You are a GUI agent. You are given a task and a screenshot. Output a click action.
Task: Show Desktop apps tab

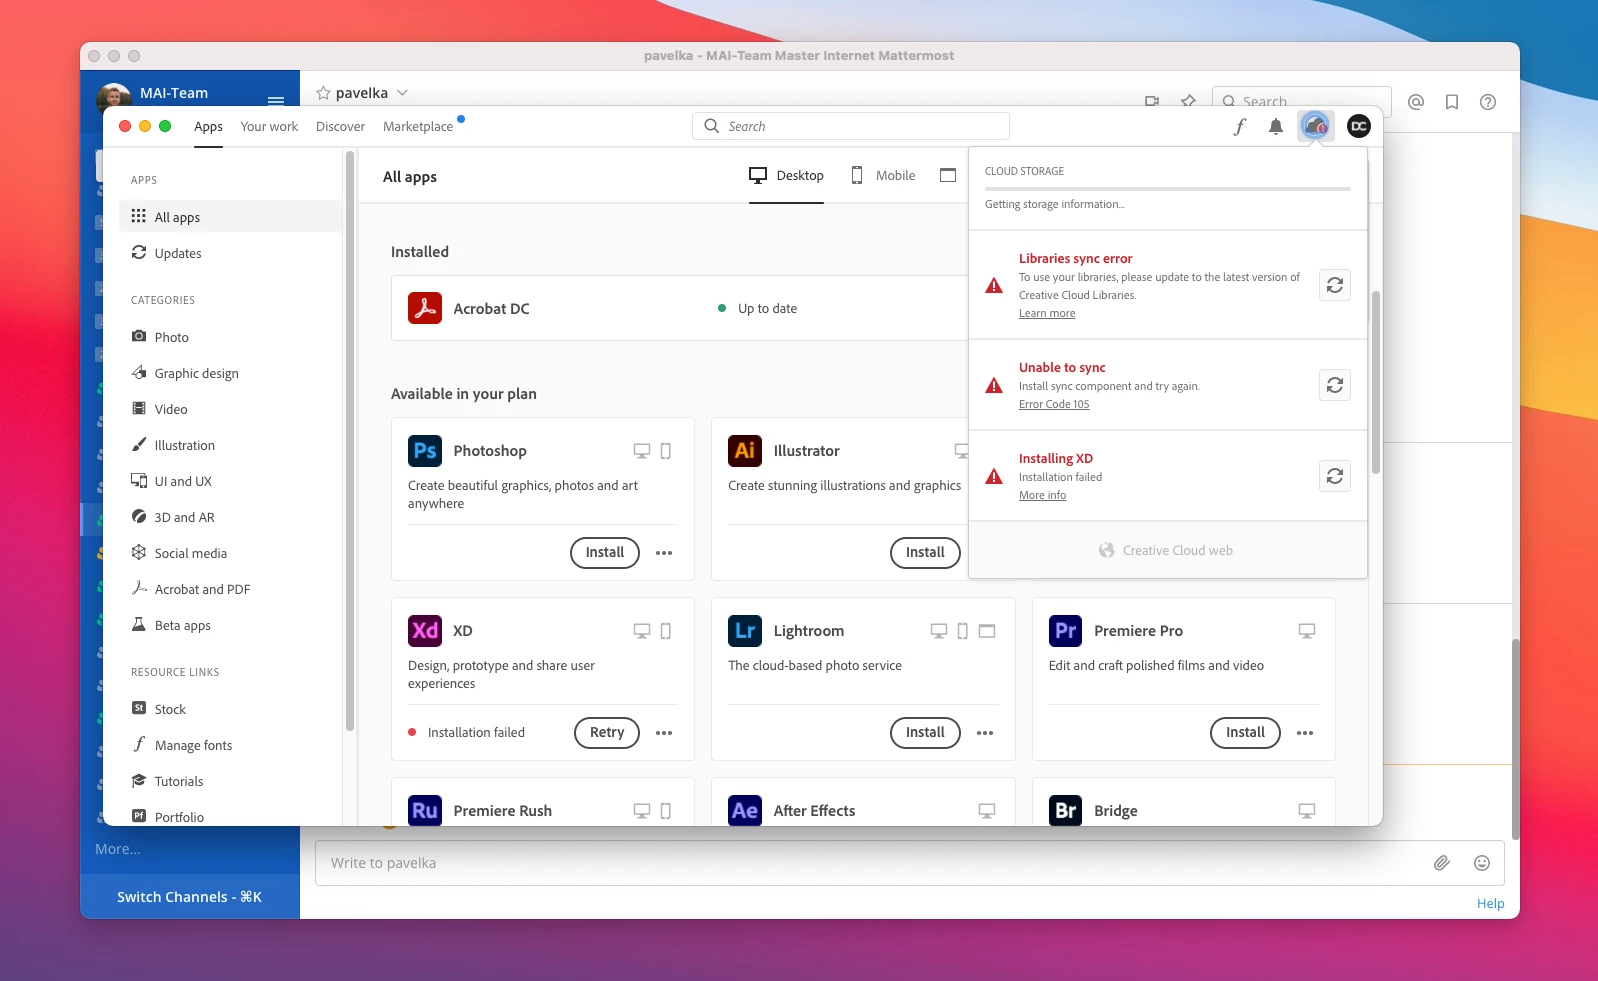786,175
